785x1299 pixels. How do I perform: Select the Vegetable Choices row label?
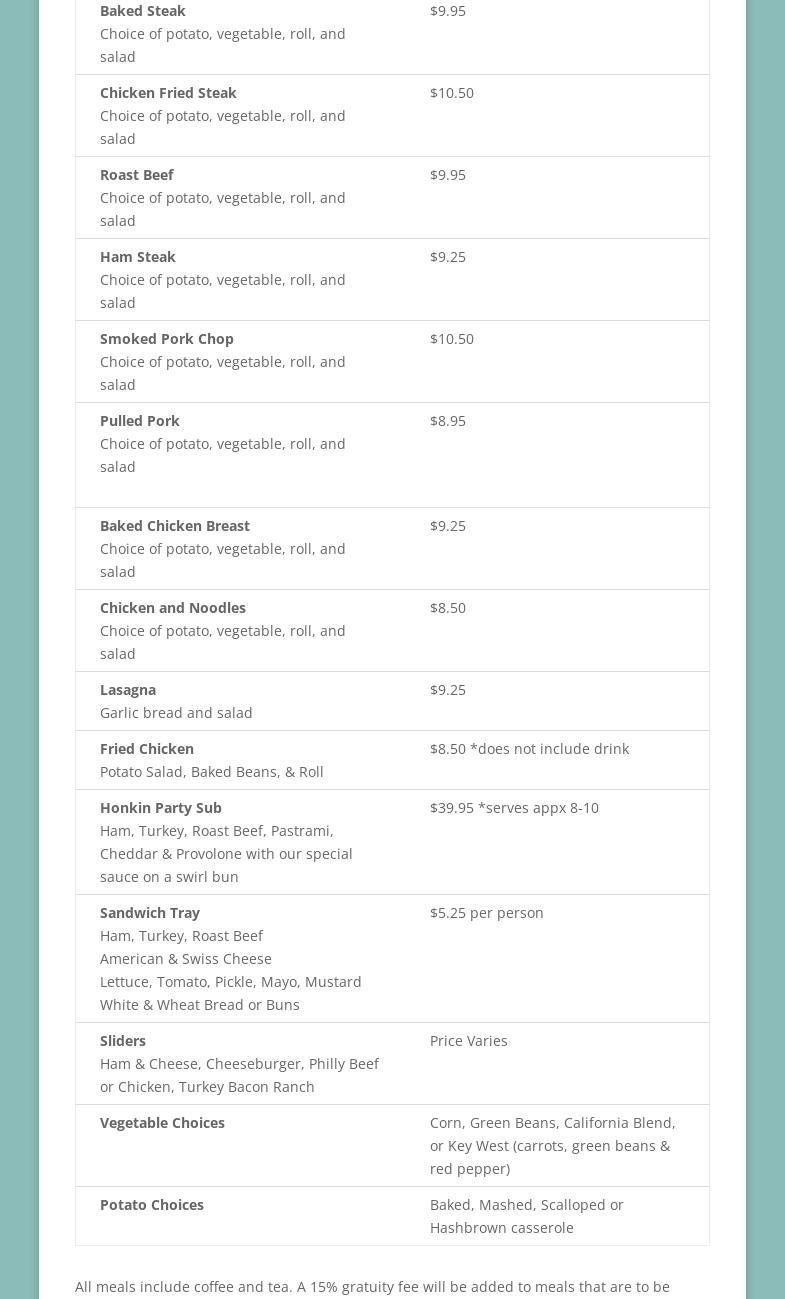click(x=162, y=1123)
